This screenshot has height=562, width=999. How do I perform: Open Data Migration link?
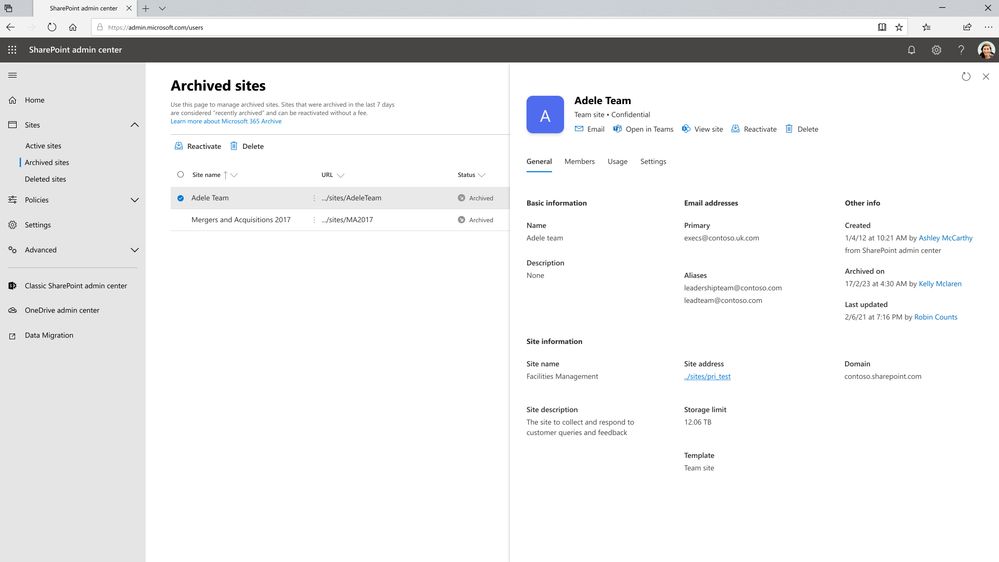(x=49, y=335)
